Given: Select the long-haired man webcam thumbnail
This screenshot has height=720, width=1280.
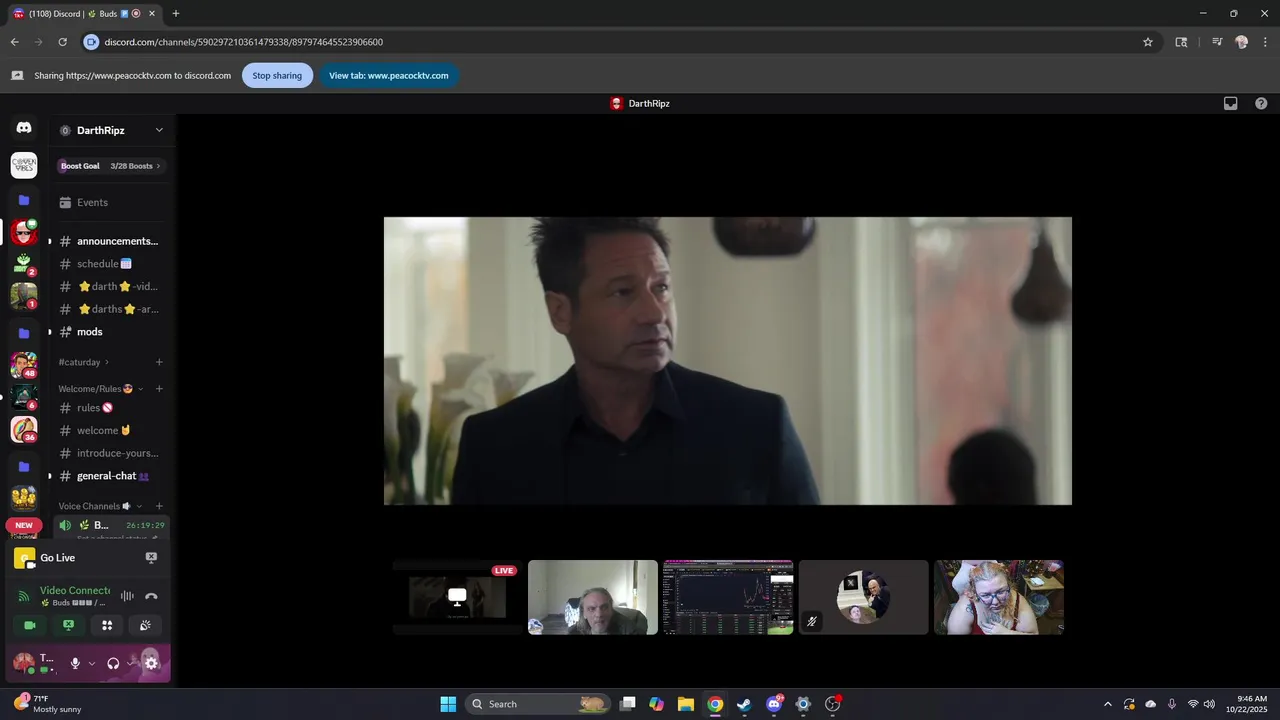Looking at the screenshot, I should (593, 597).
